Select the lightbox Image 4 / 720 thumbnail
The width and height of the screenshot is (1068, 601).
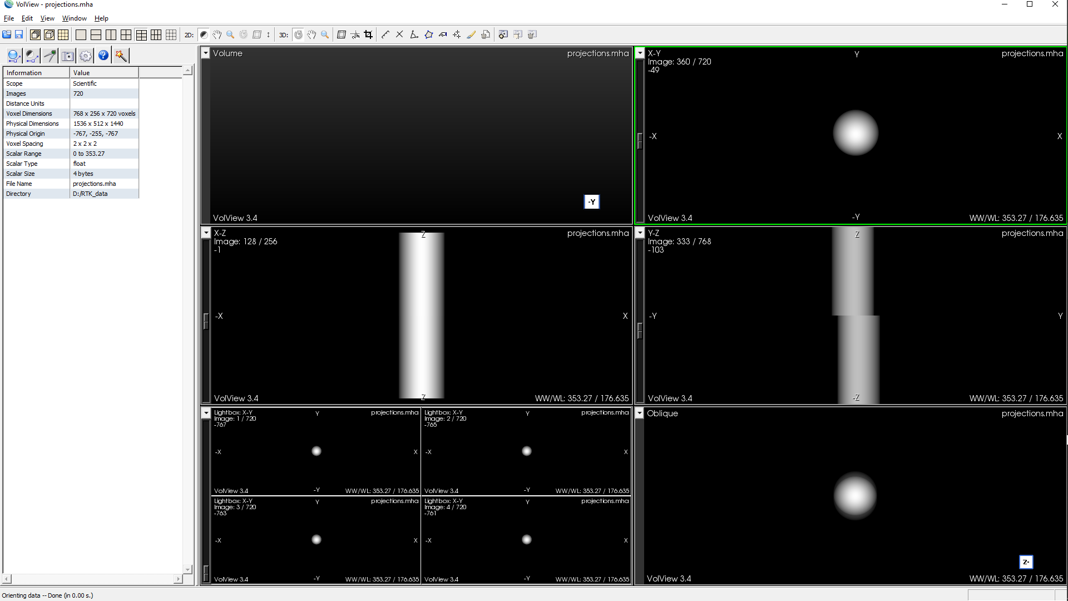tap(527, 540)
